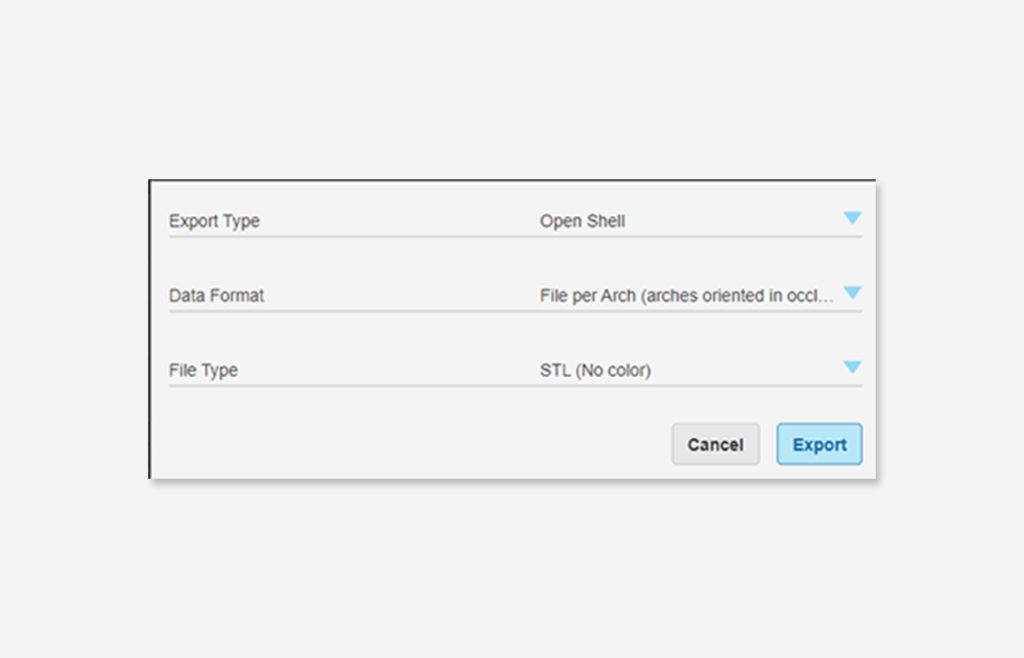Click the Data Format label
This screenshot has width=1024, height=658.
click(216, 296)
